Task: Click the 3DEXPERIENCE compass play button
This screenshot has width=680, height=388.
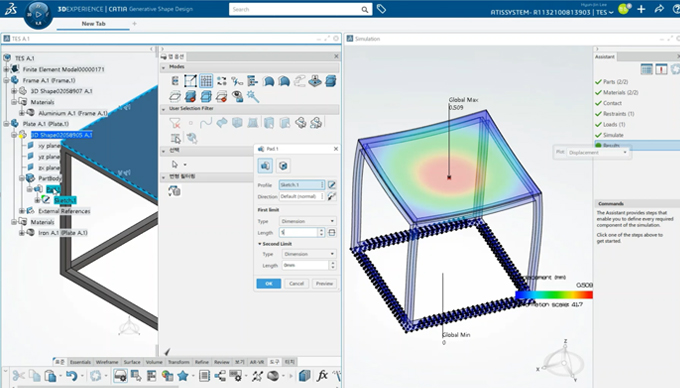Action: coord(39,14)
